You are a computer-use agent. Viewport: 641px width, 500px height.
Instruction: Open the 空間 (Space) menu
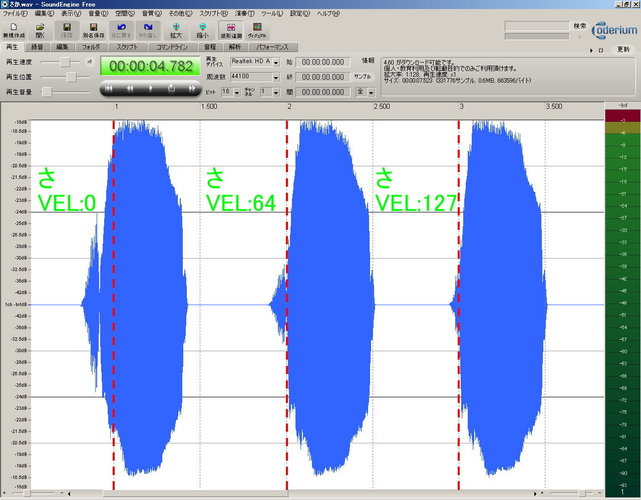click(125, 13)
